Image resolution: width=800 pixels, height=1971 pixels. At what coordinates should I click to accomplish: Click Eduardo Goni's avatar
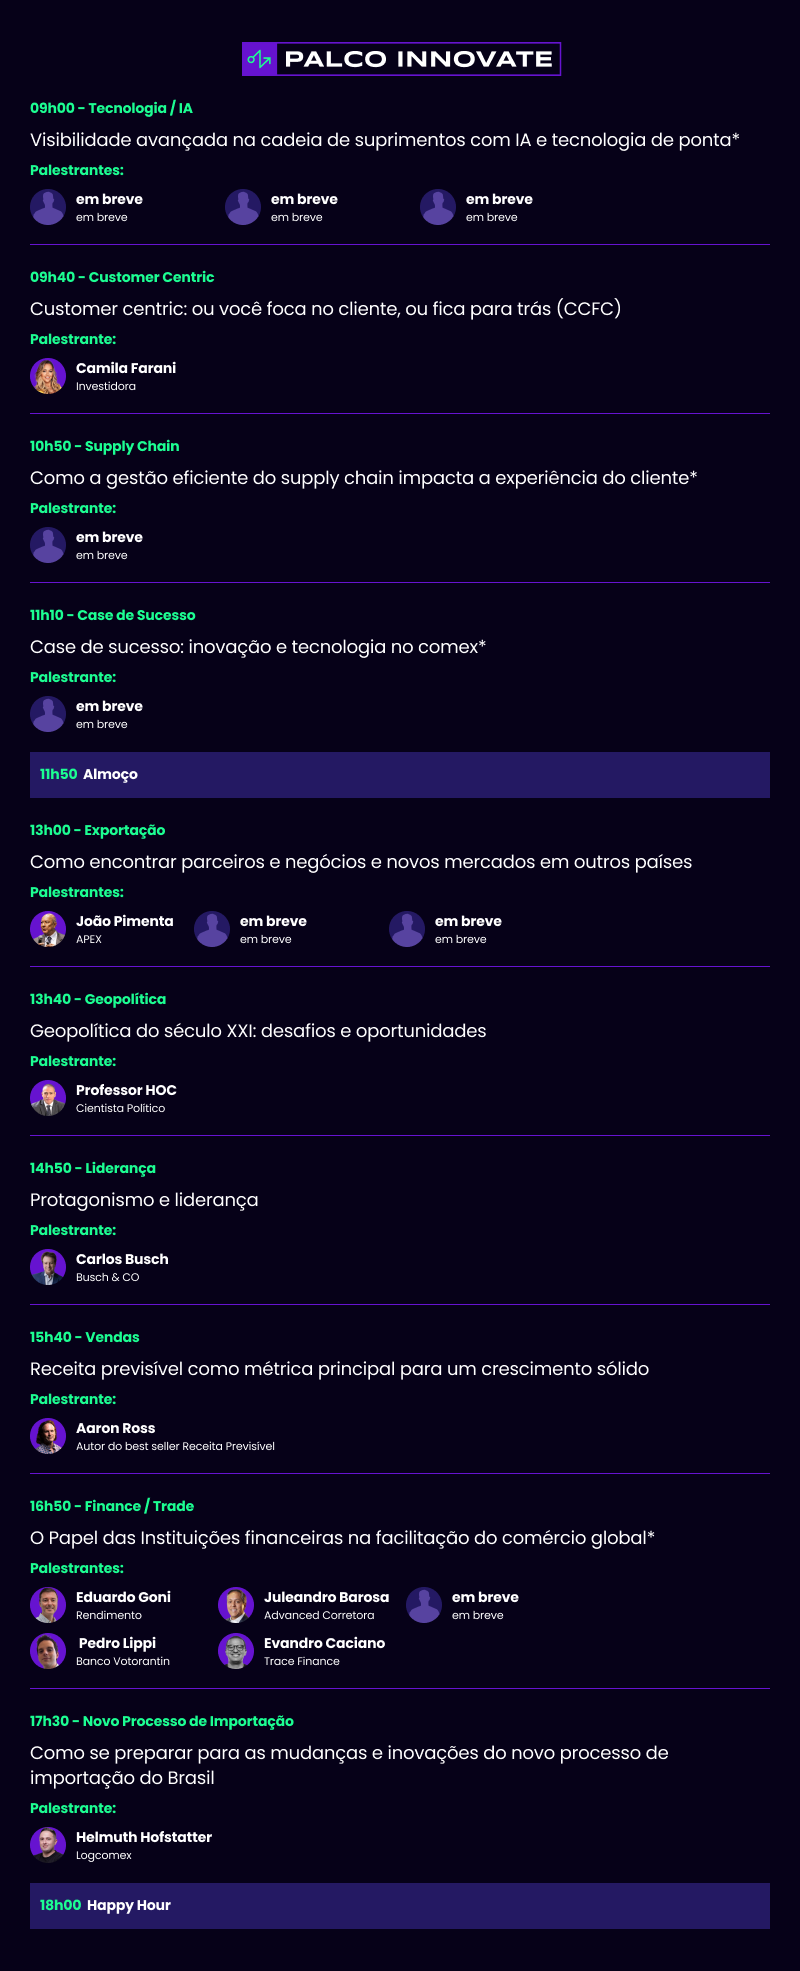pyautogui.click(x=48, y=1605)
